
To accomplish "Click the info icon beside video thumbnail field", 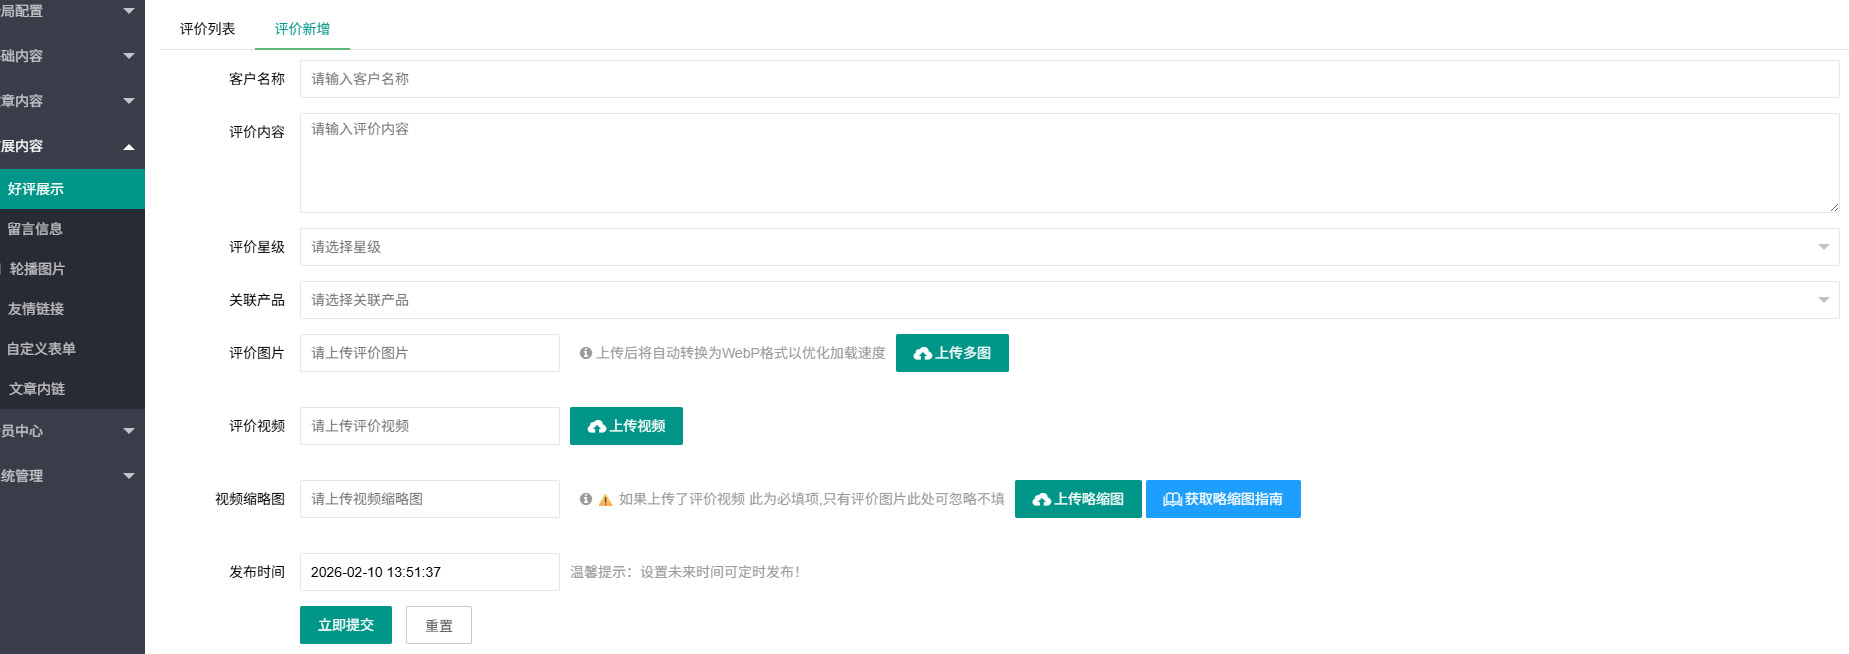I will pyautogui.click(x=586, y=499).
